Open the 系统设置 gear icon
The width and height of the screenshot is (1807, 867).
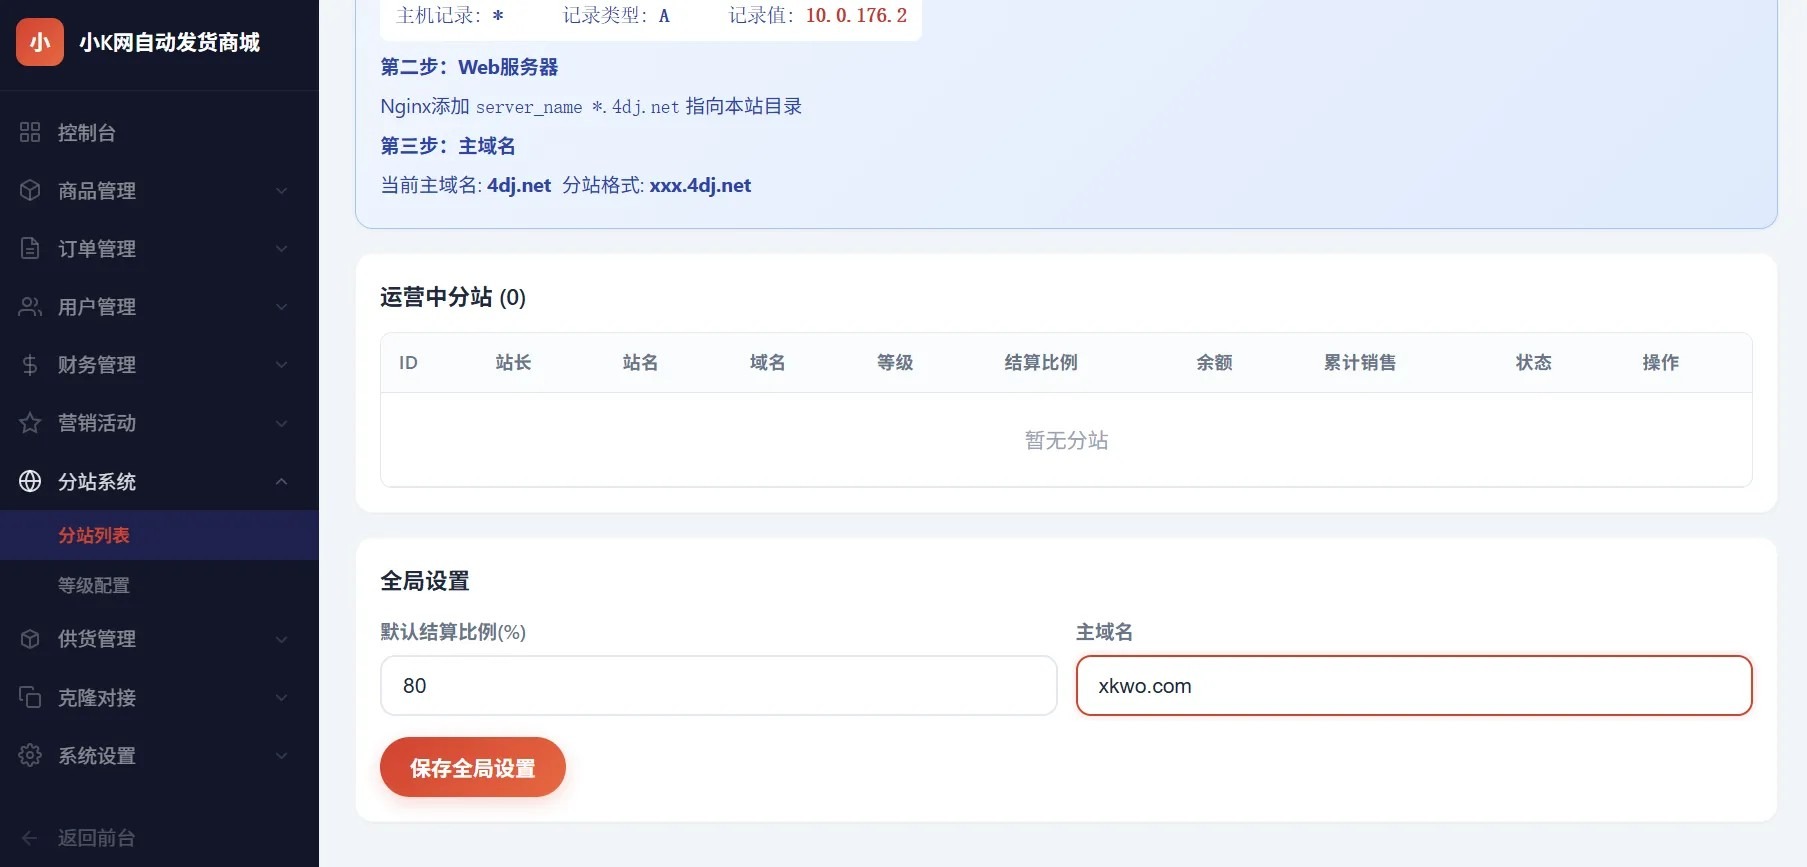(30, 755)
